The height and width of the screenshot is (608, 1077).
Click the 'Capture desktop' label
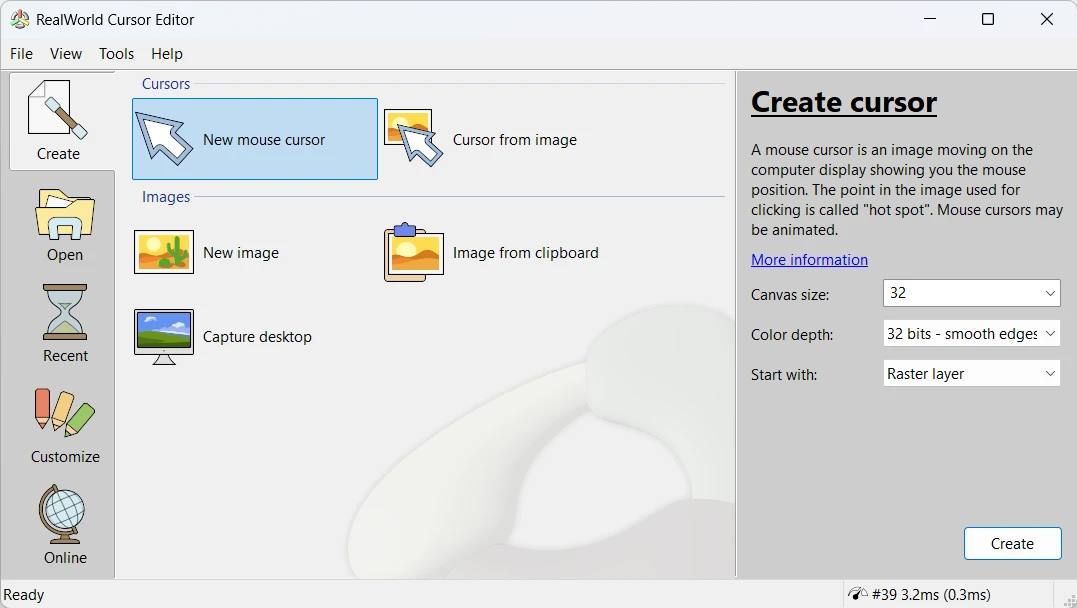pyautogui.click(x=257, y=337)
